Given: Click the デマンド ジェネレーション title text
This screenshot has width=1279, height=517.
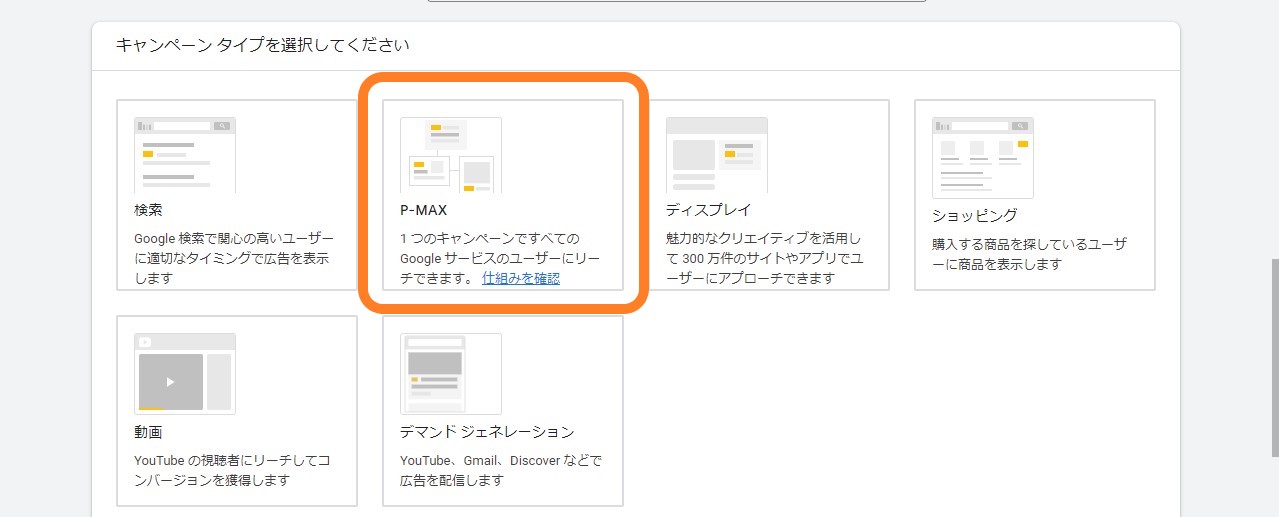Looking at the screenshot, I should point(487,432).
